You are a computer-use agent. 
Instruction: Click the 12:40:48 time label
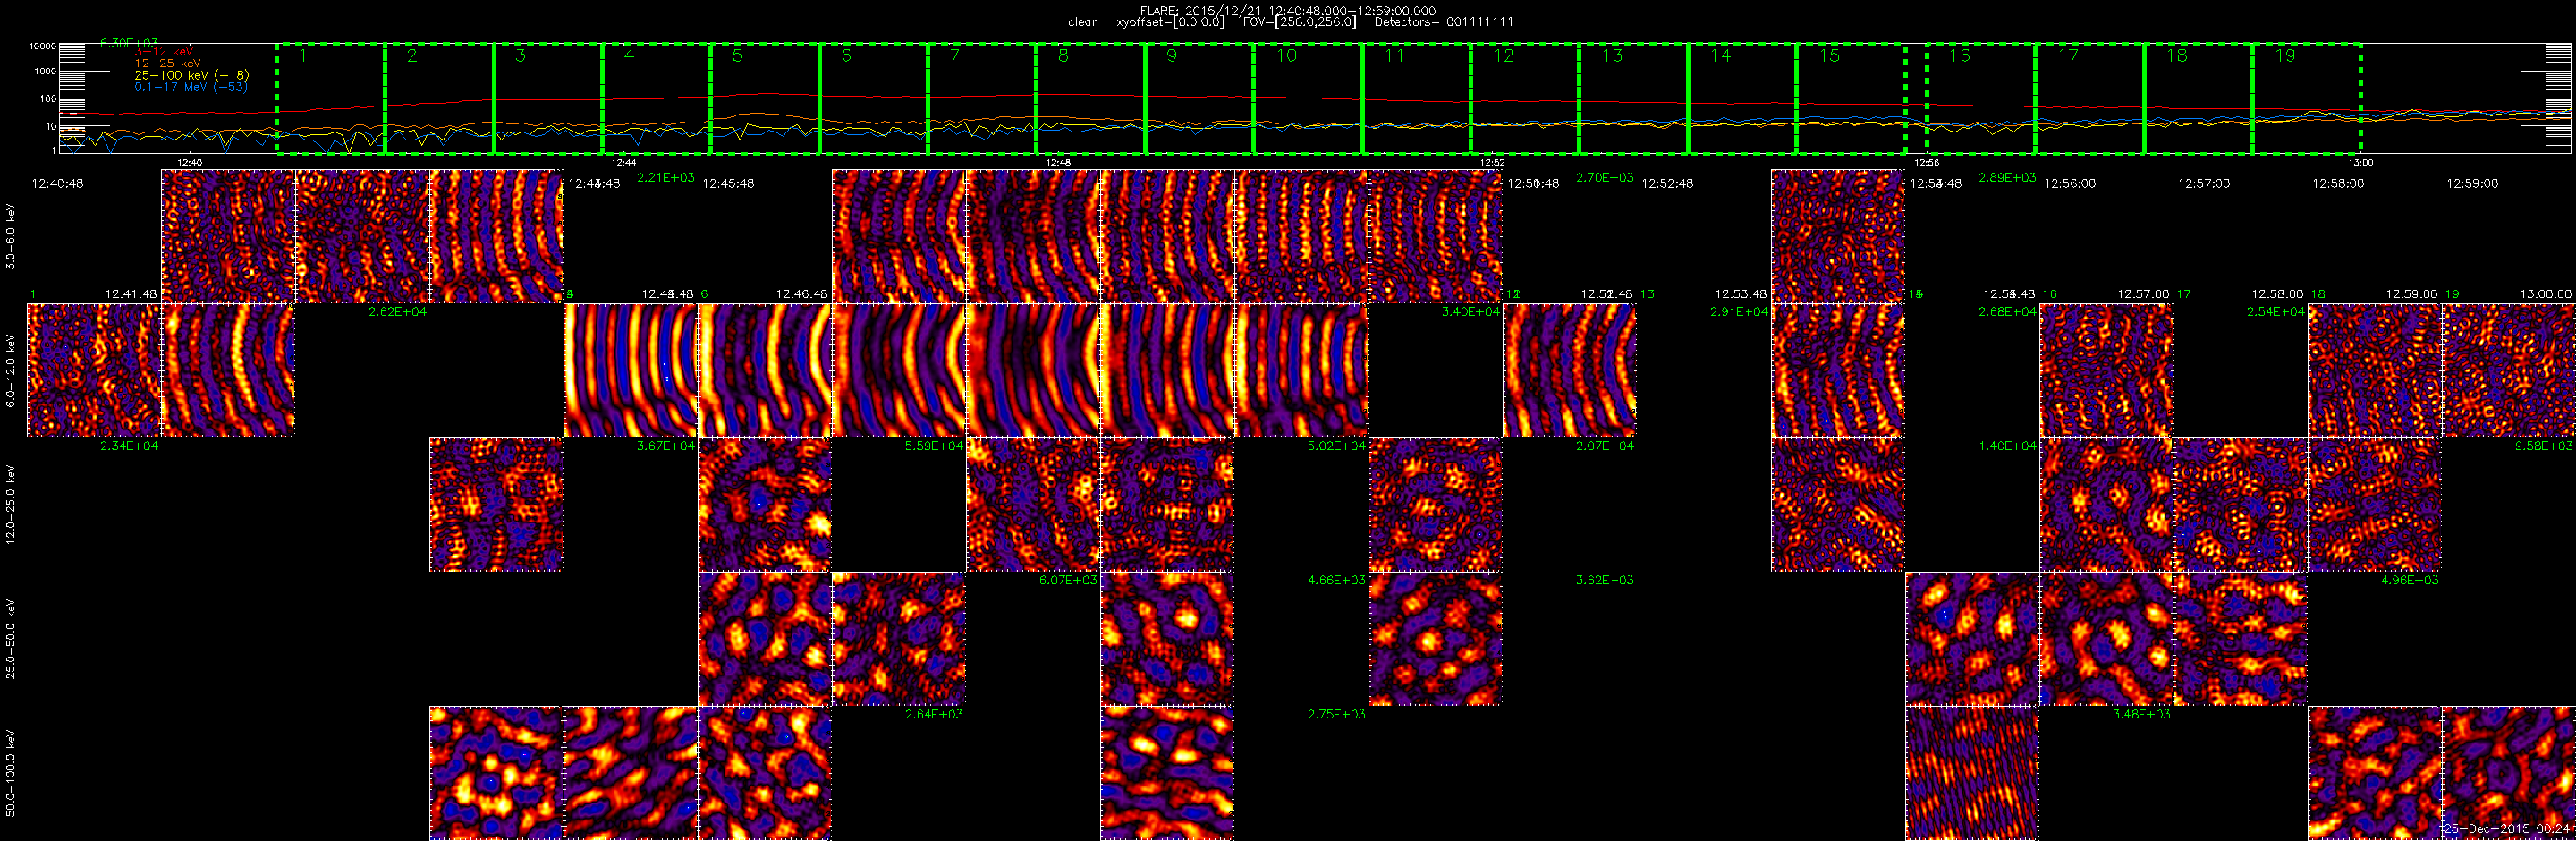(57, 184)
